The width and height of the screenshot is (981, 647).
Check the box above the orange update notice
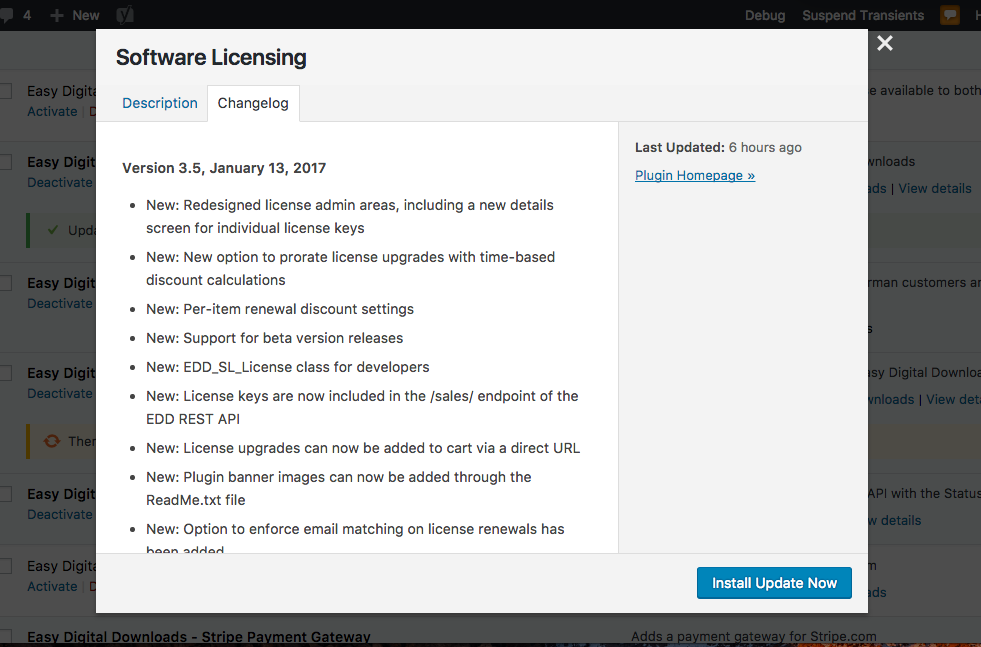coord(5,373)
